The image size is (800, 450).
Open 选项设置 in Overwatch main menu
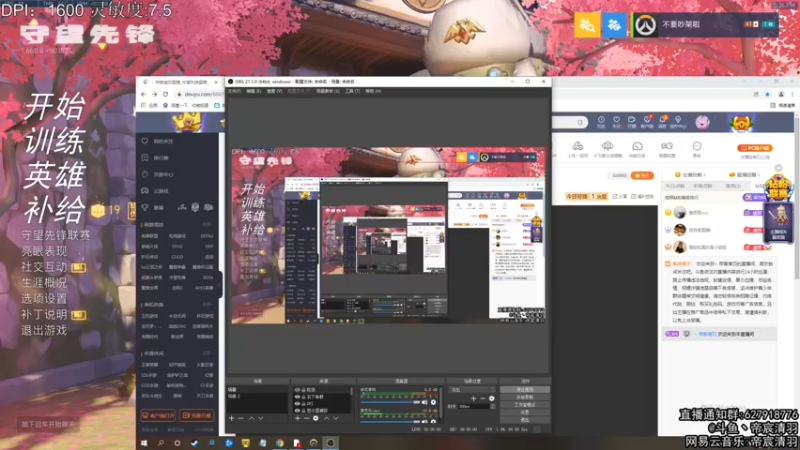[x=44, y=298]
